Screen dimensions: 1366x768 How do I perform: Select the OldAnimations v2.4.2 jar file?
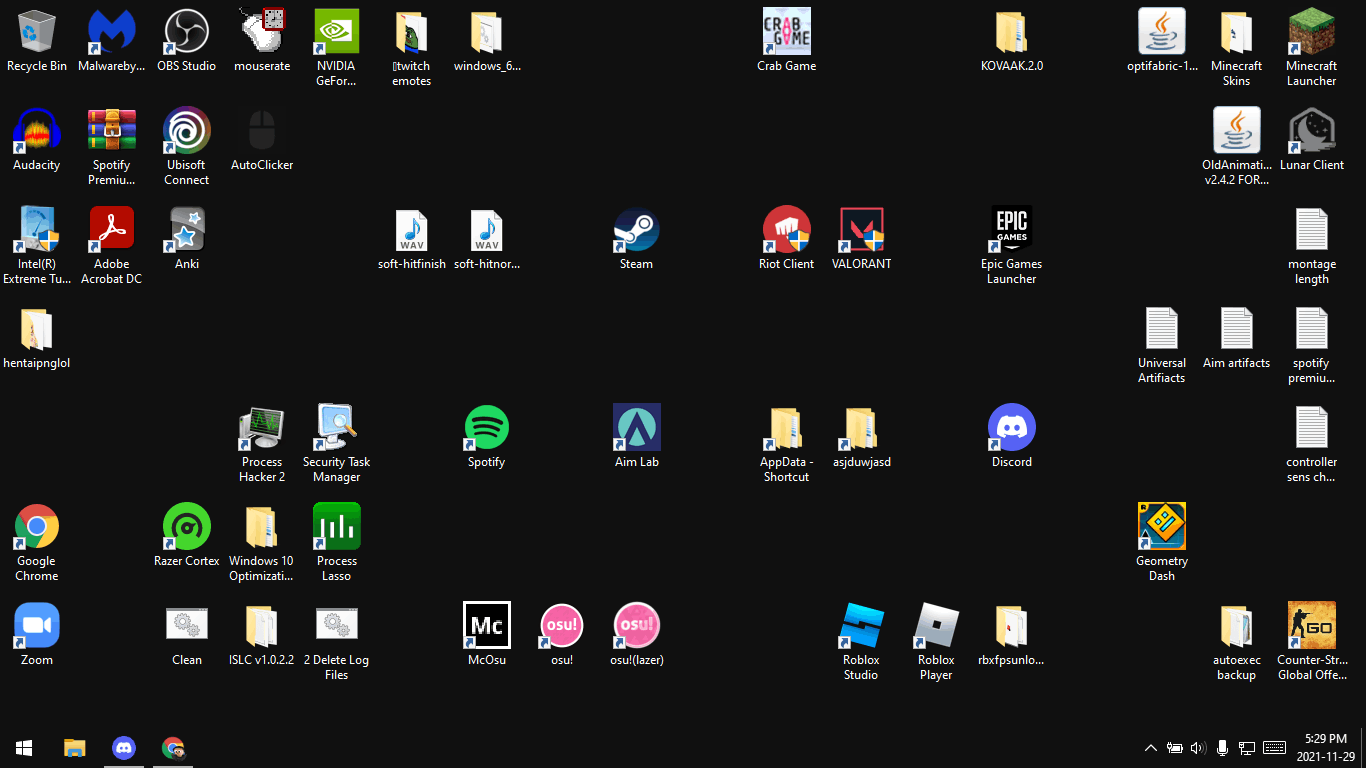tap(1237, 131)
